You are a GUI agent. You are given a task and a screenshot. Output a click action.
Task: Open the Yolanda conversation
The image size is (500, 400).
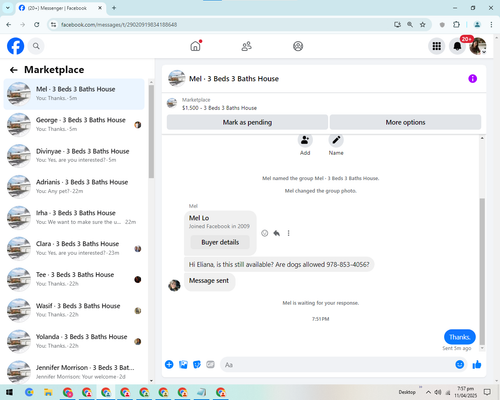tap(74, 341)
